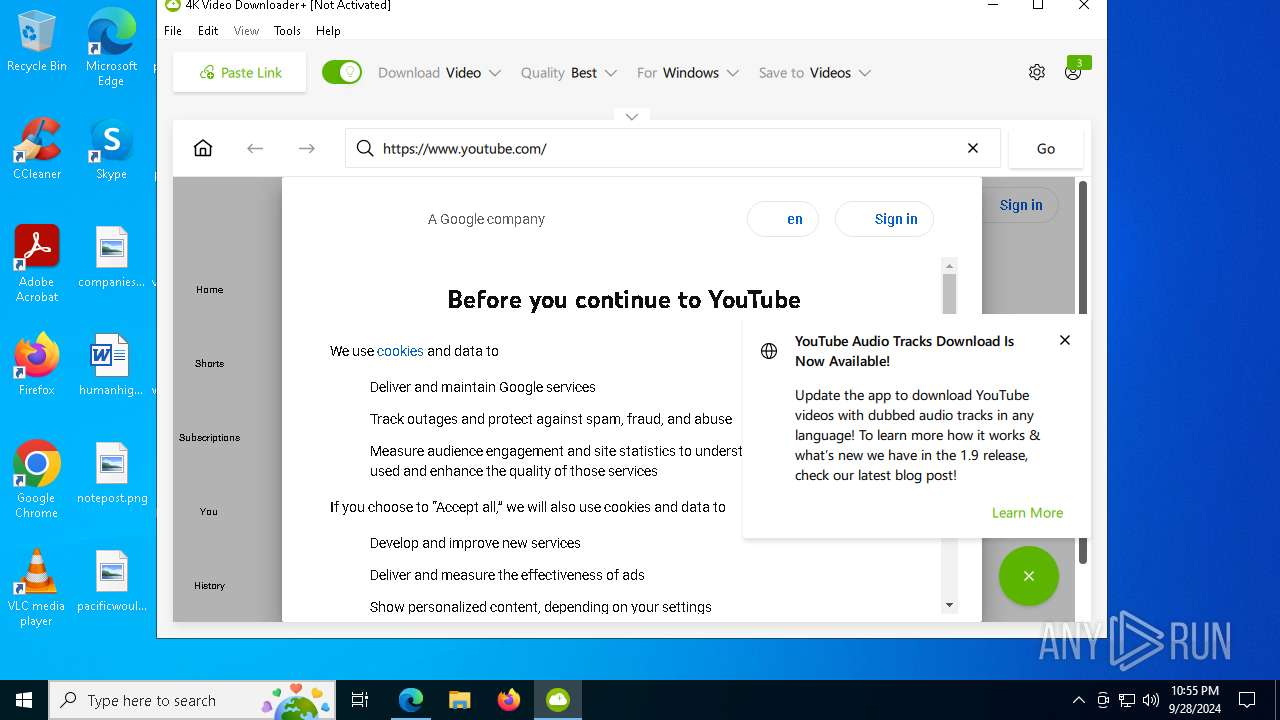Click Learn More in the notification
This screenshot has width=1280, height=720.
(1027, 513)
